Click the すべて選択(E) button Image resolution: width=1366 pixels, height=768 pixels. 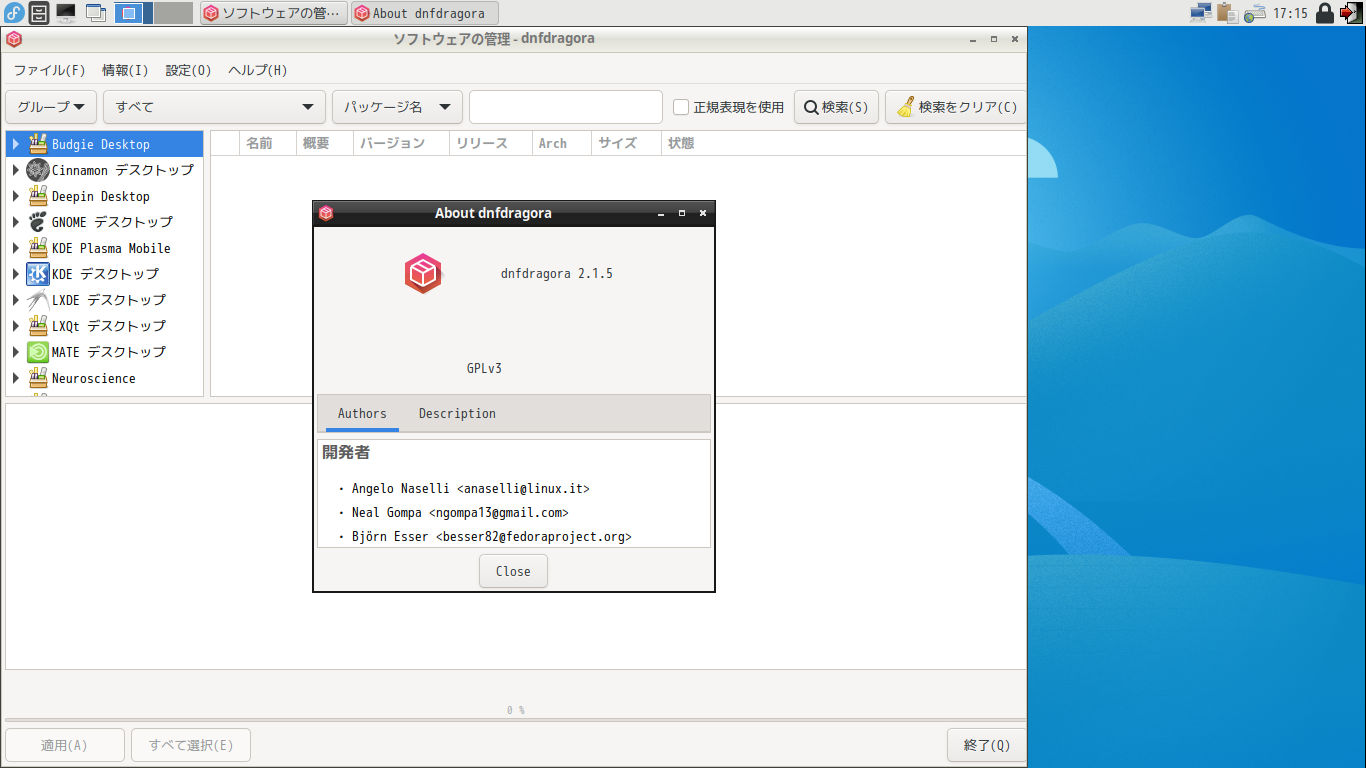point(191,745)
